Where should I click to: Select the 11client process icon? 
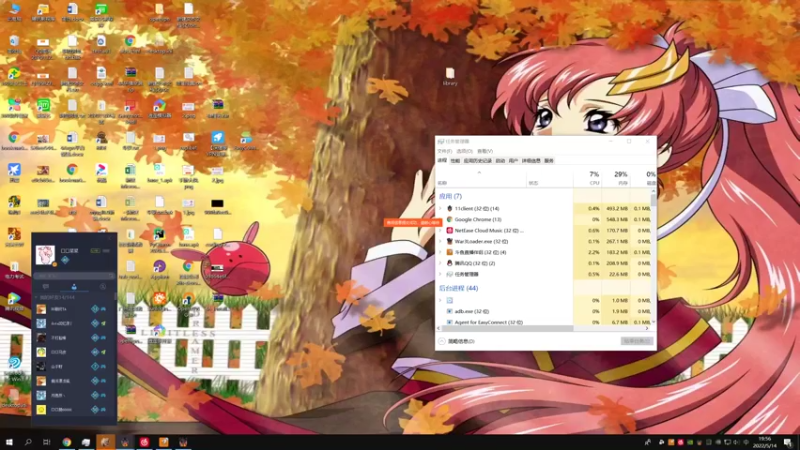click(449, 208)
